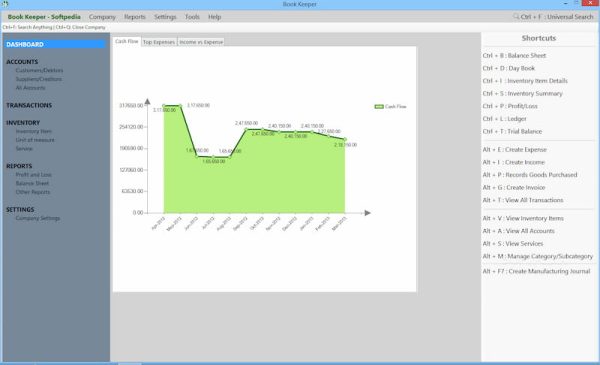Open Profit and Loss report in sidebar
The width and height of the screenshot is (600, 365).
coord(34,175)
